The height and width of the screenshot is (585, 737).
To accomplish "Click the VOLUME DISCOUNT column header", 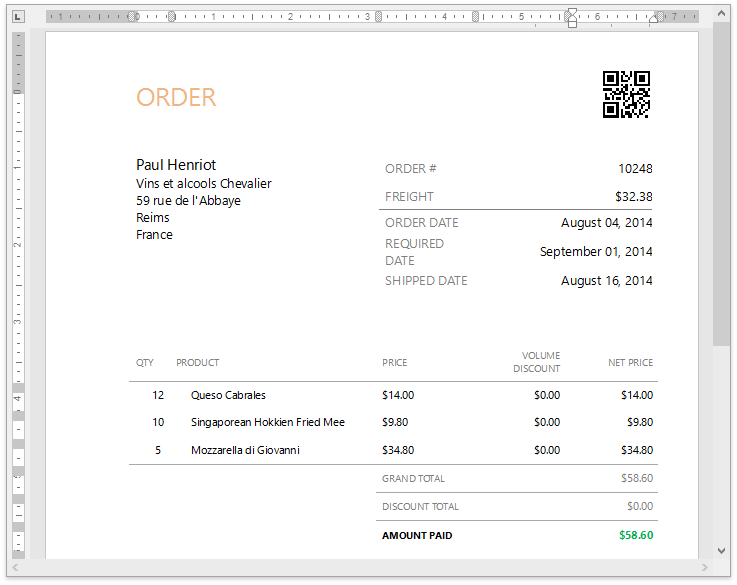I will tap(537, 362).
